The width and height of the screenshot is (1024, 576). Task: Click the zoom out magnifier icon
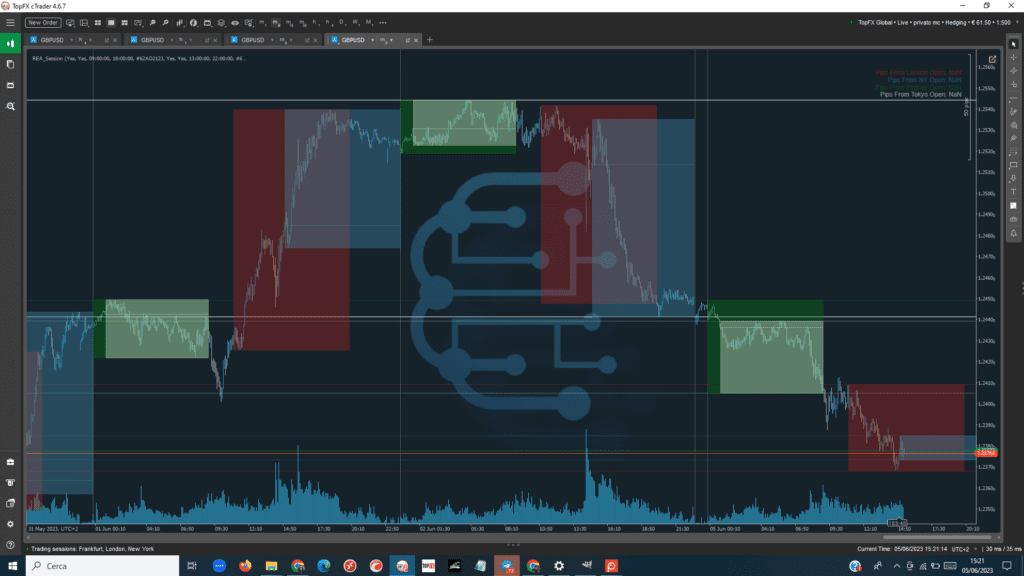click(165, 23)
